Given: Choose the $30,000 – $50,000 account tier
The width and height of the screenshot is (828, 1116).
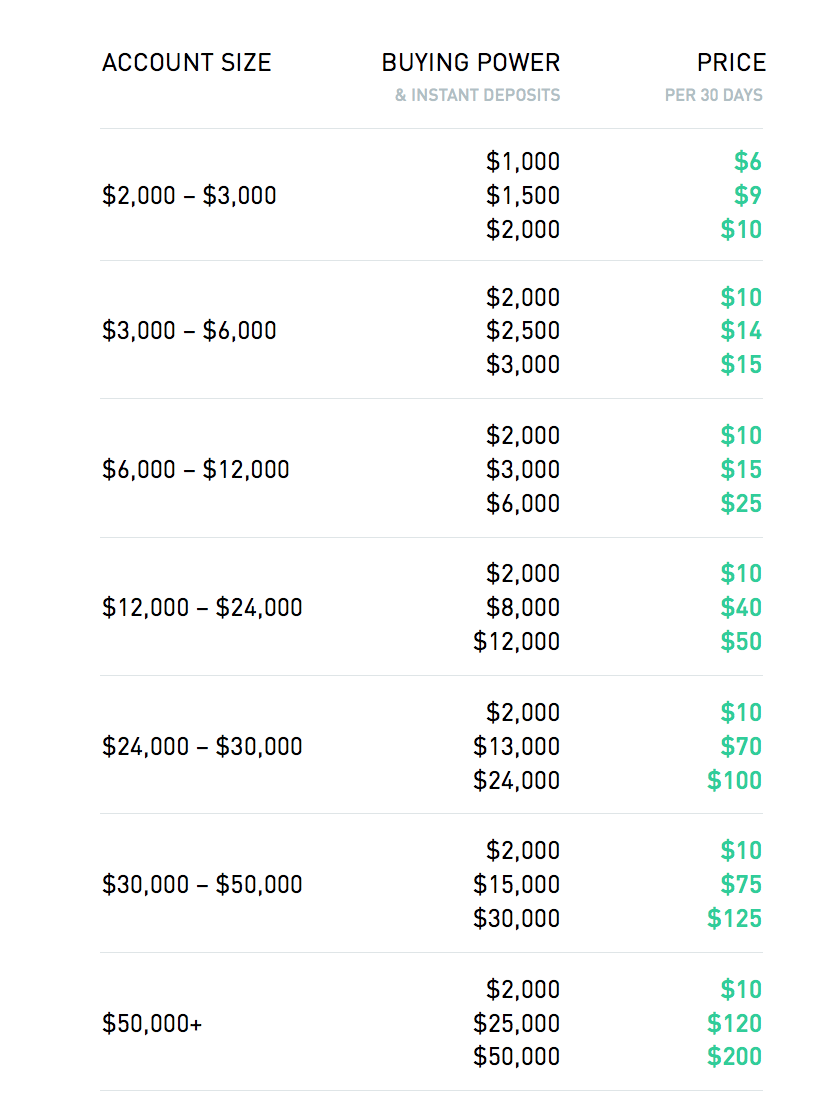Looking at the screenshot, I should tap(202, 884).
